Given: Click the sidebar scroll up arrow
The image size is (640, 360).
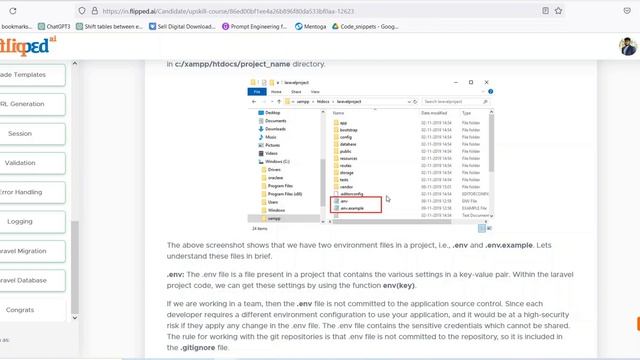Looking at the screenshot, I should tap(75, 63).
